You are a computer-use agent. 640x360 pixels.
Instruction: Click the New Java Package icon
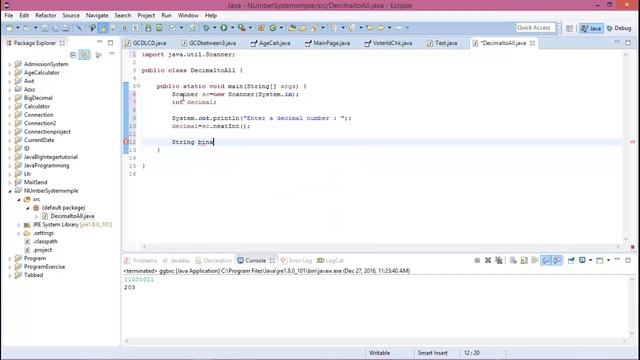point(261,28)
